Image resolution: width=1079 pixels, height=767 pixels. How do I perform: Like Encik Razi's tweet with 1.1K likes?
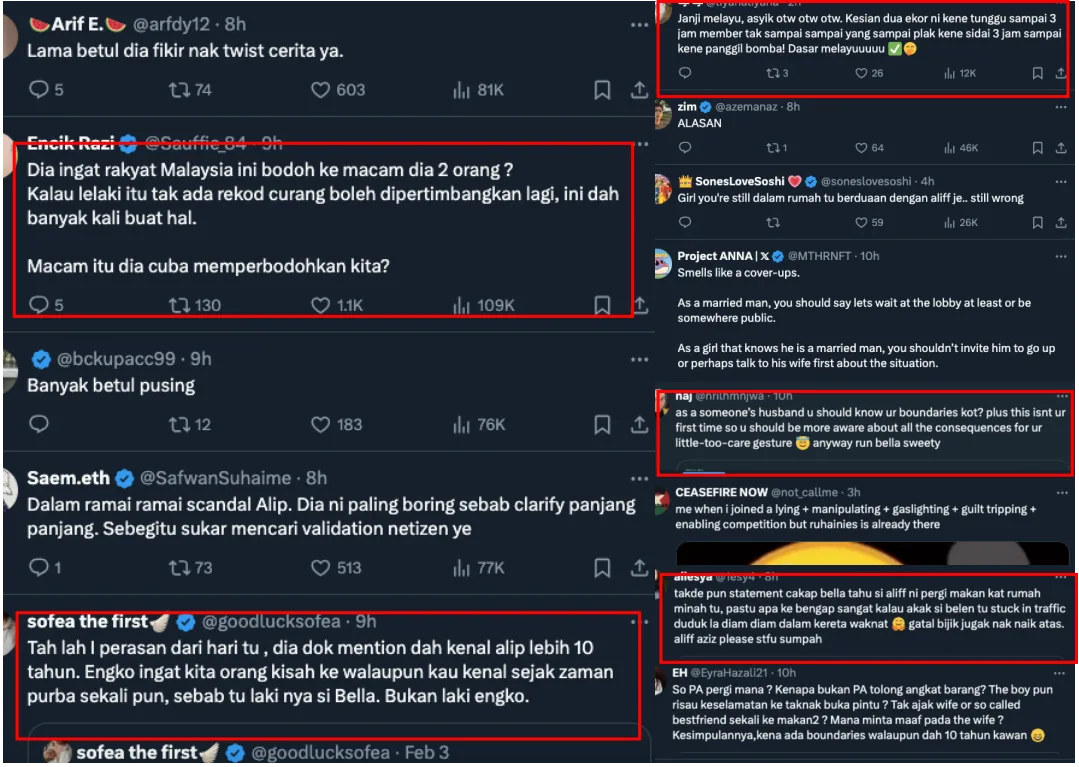click(x=321, y=304)
